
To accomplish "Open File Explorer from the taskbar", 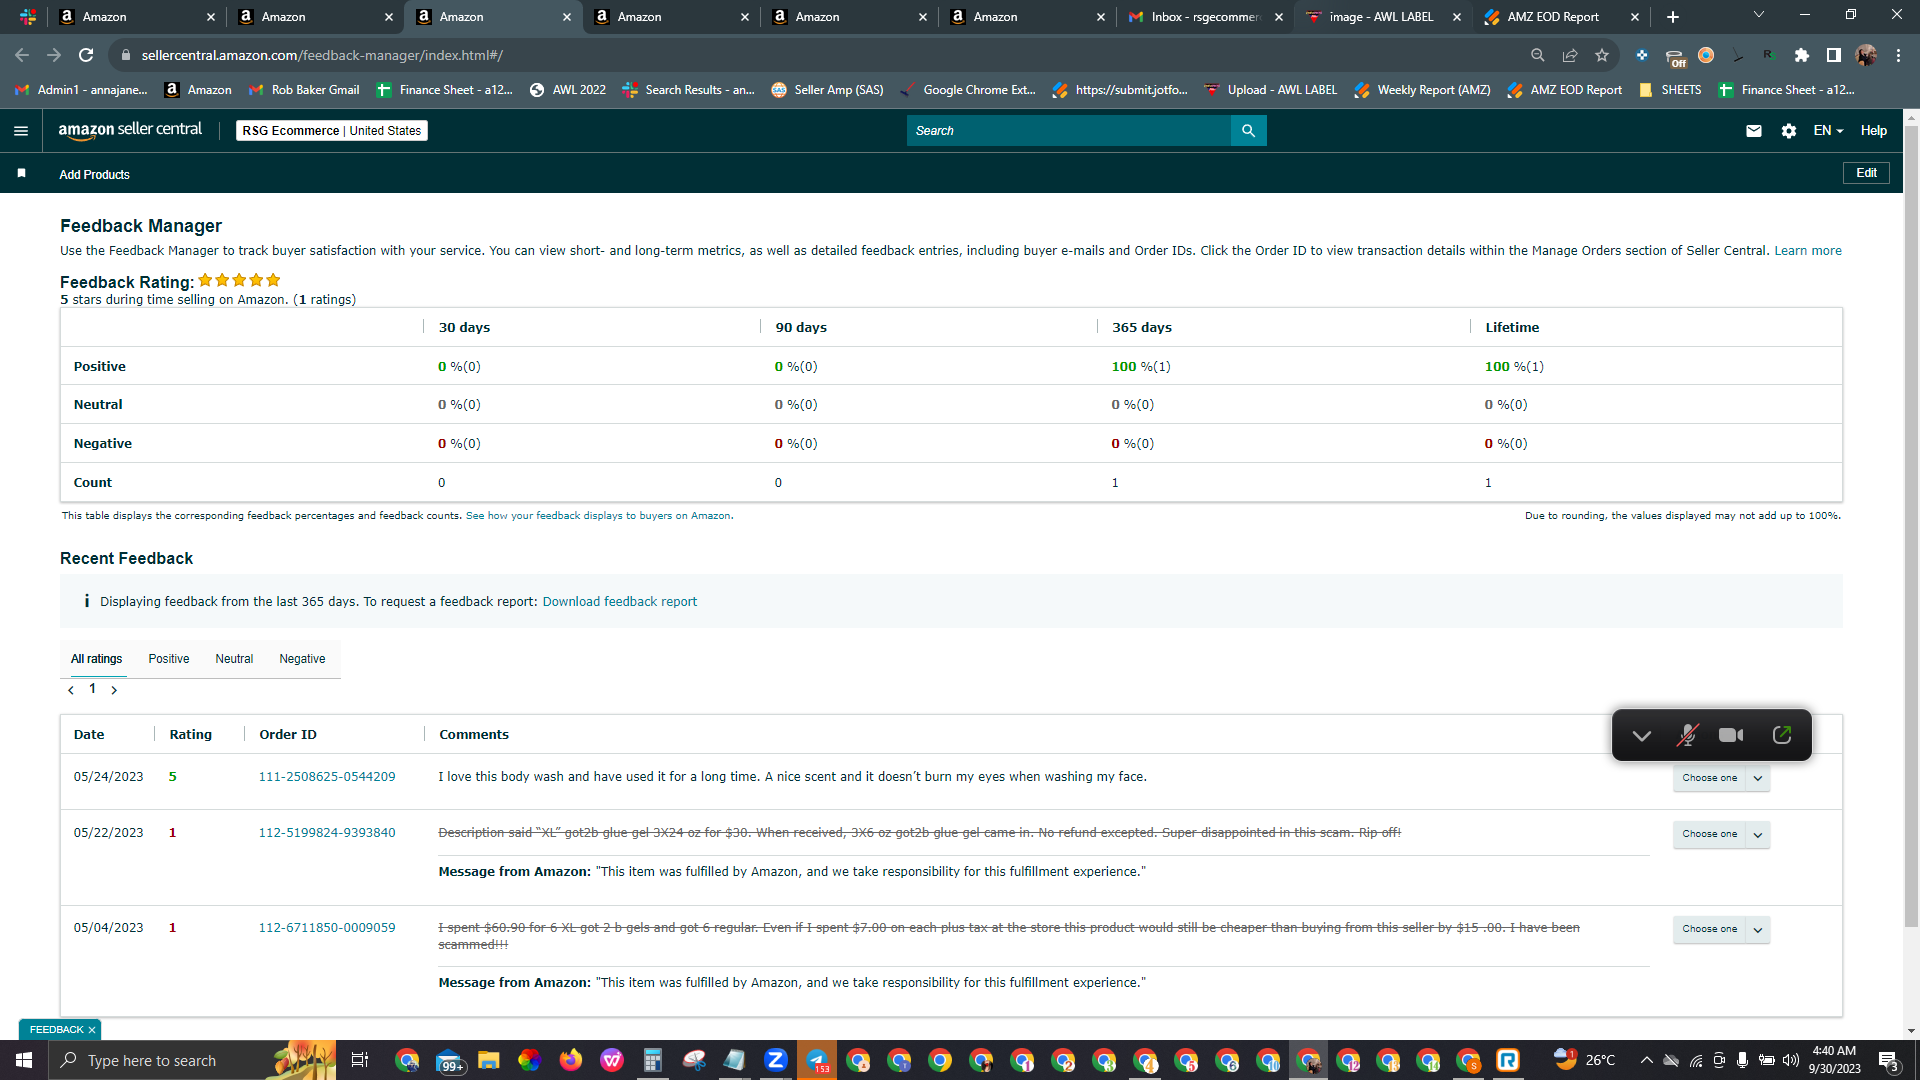I will click(x=489, y=1060).
